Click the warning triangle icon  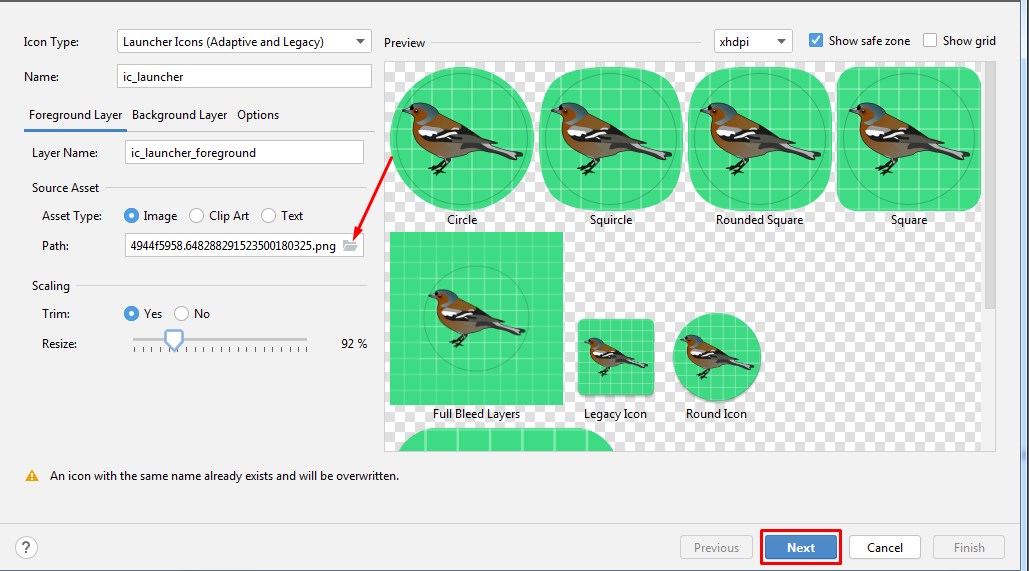(x=32, y=476)
